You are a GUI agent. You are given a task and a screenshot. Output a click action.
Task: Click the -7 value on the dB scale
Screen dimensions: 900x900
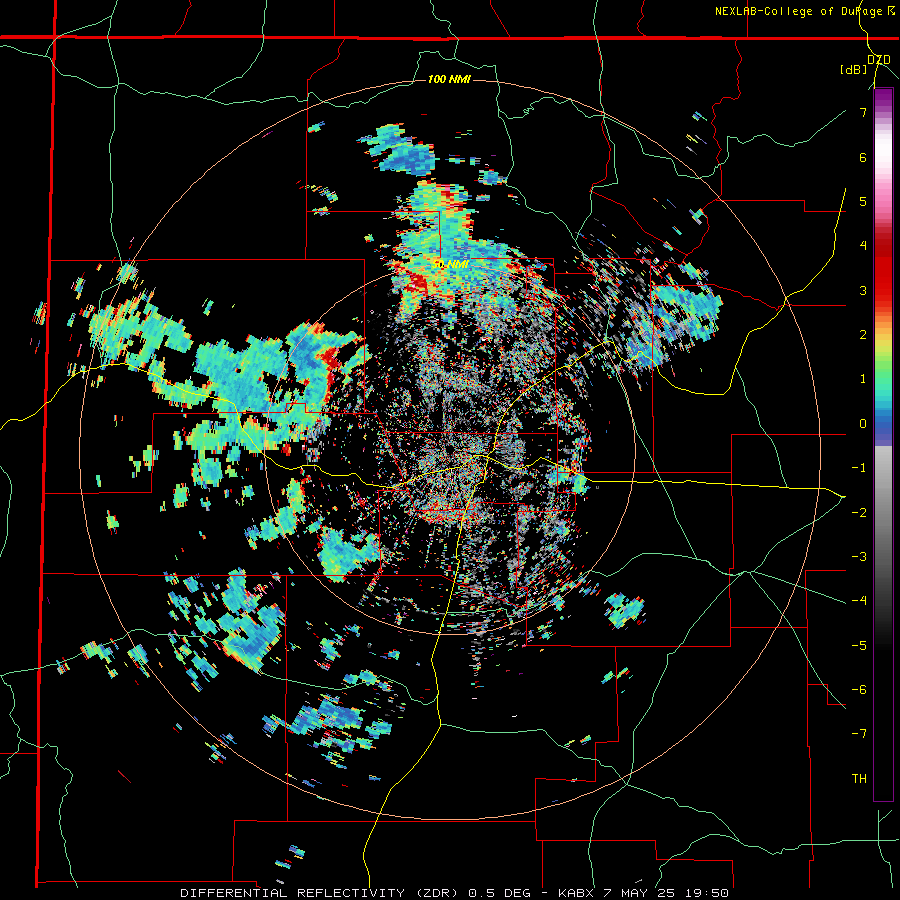[859, 734]
